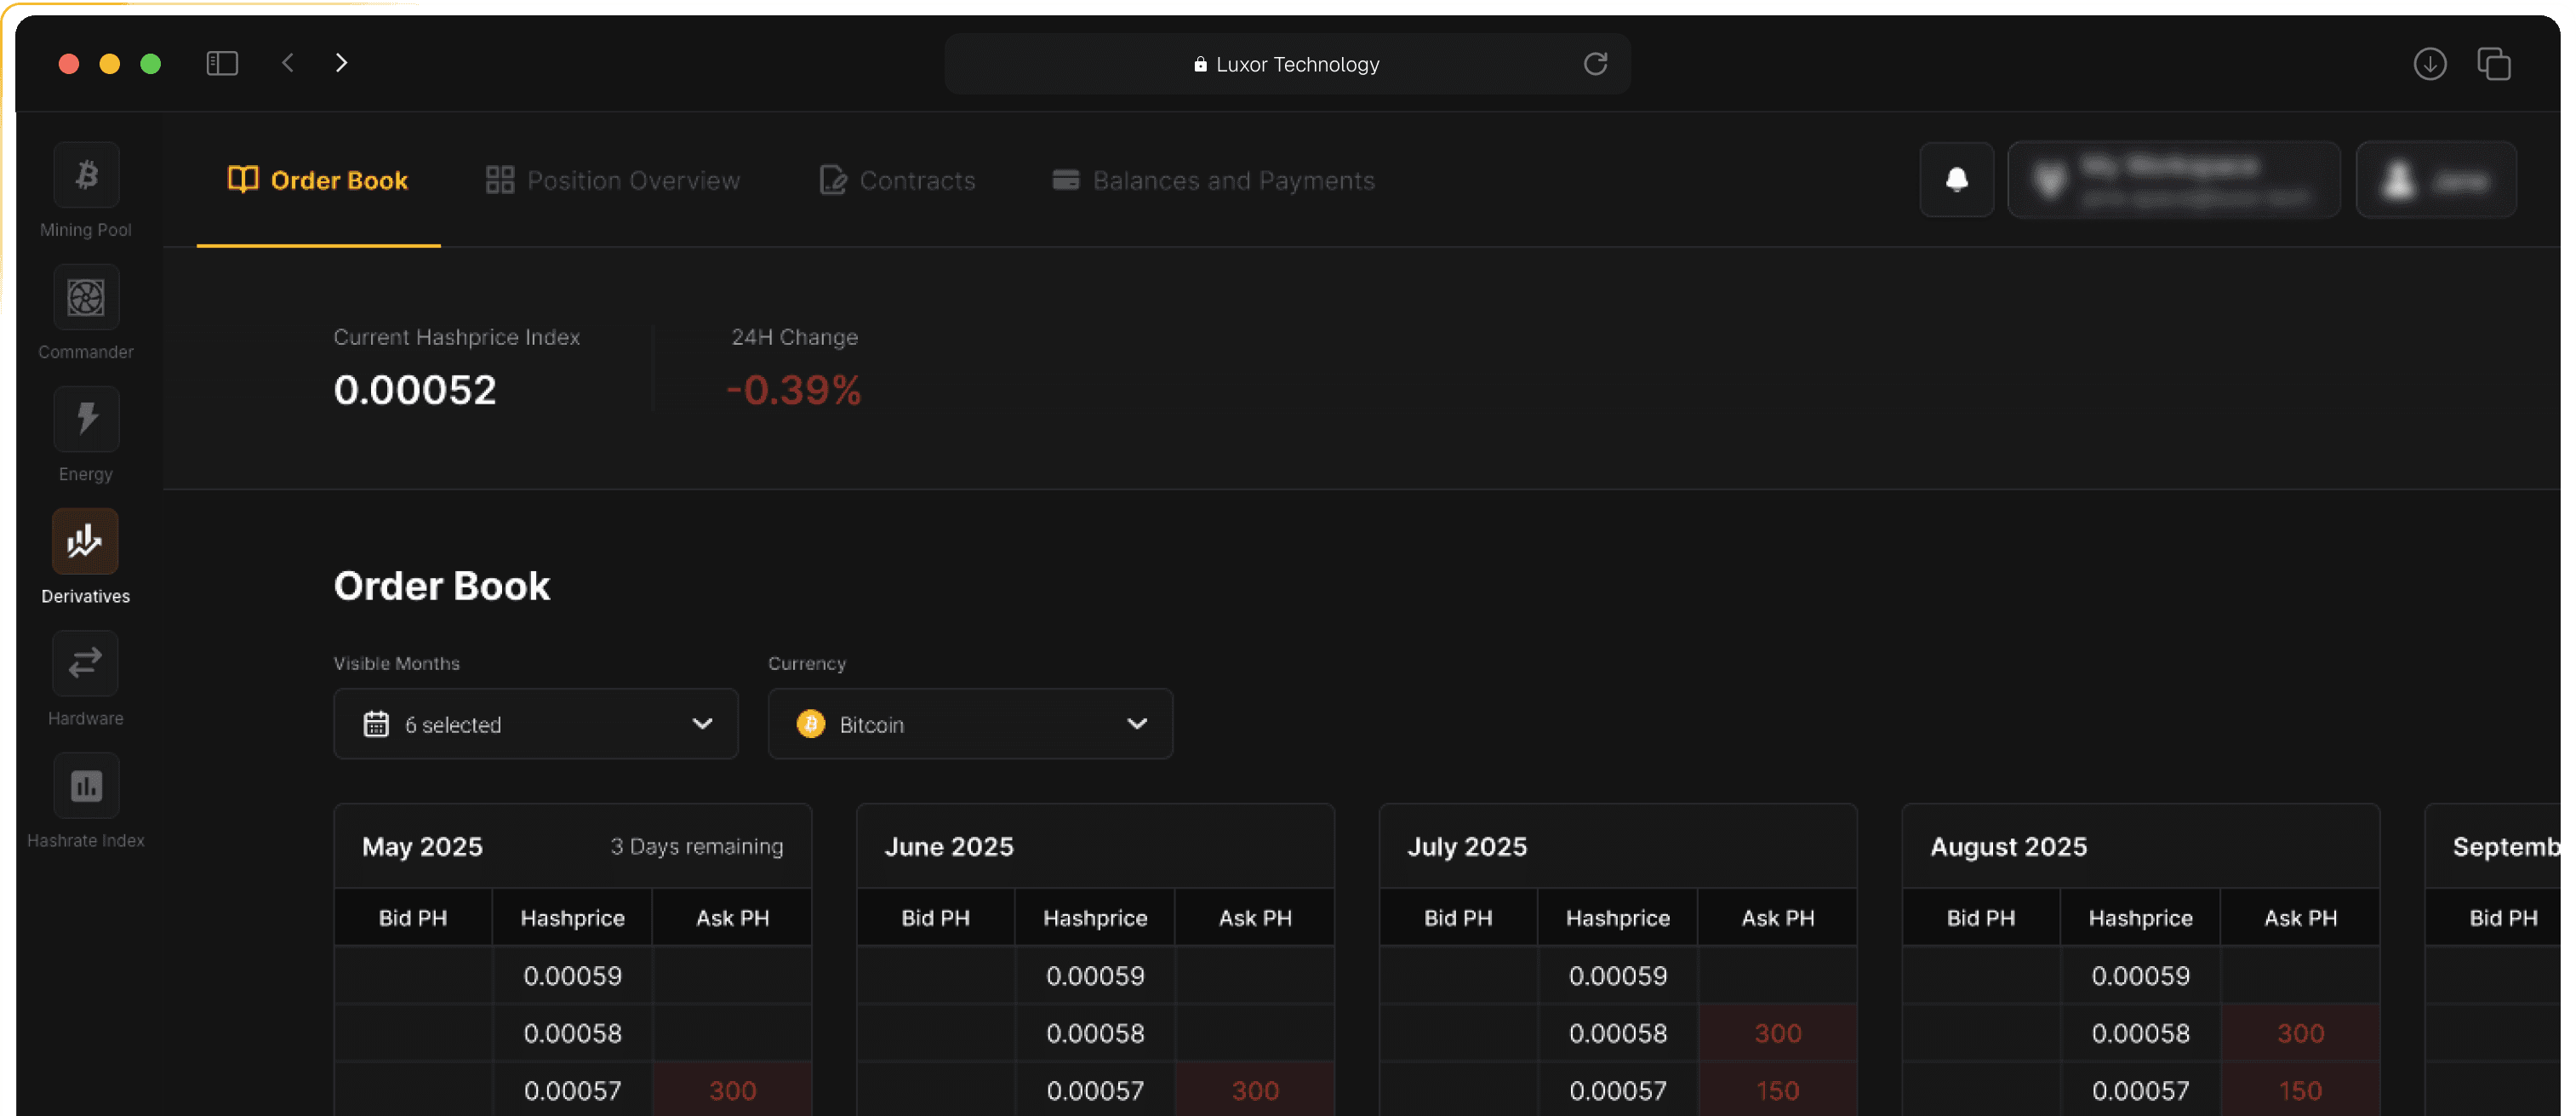
Task: Show the tab overview
Action: pyautogui.click(x=2494, y=63)
